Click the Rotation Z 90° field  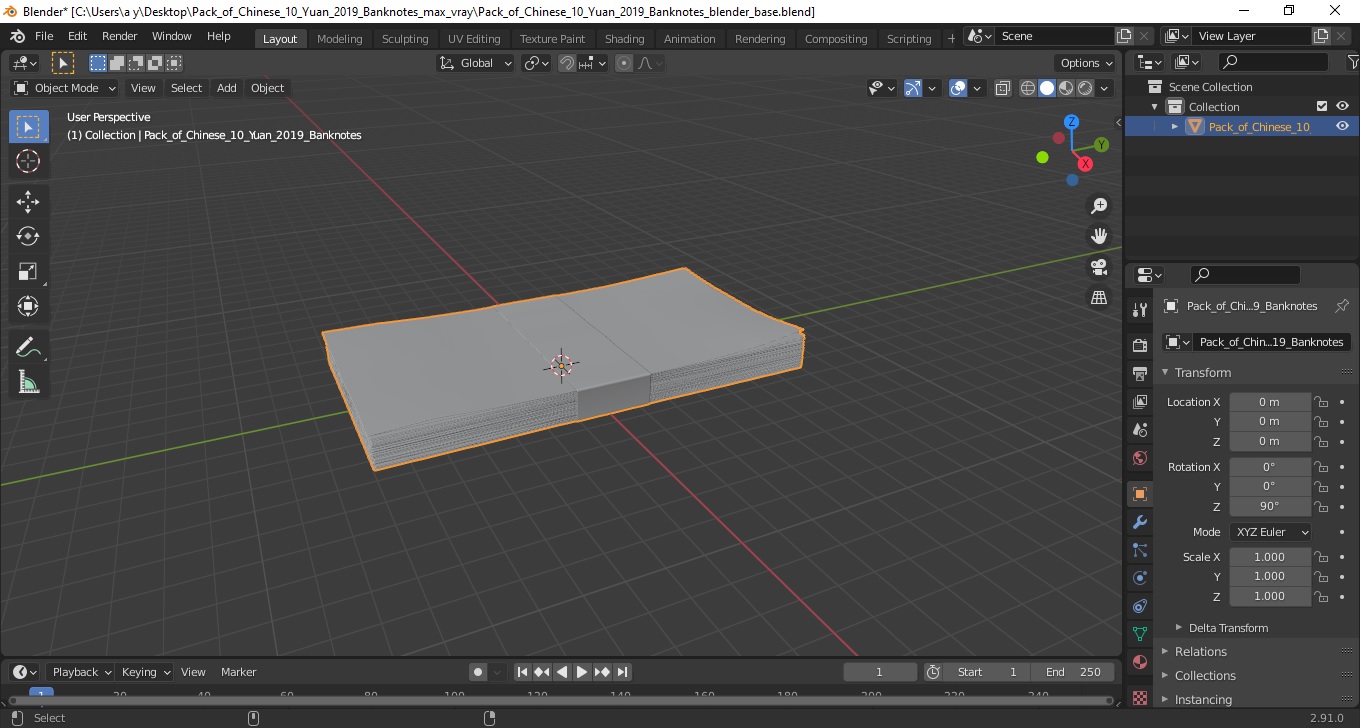point(1269,506)
